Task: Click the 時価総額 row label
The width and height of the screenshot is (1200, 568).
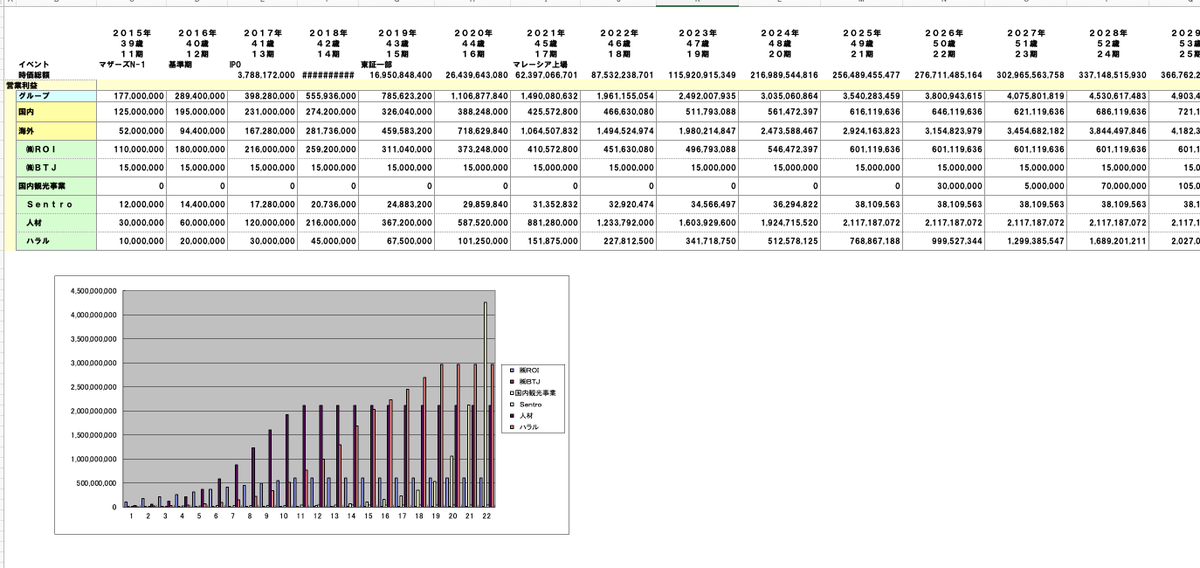Action: pyautogui.click(x=34, y=75)
